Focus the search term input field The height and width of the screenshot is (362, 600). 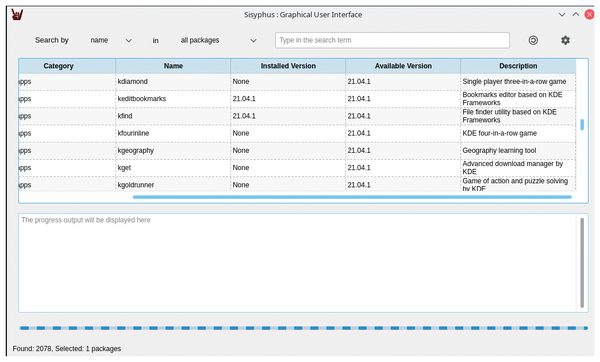pos(392,40)
